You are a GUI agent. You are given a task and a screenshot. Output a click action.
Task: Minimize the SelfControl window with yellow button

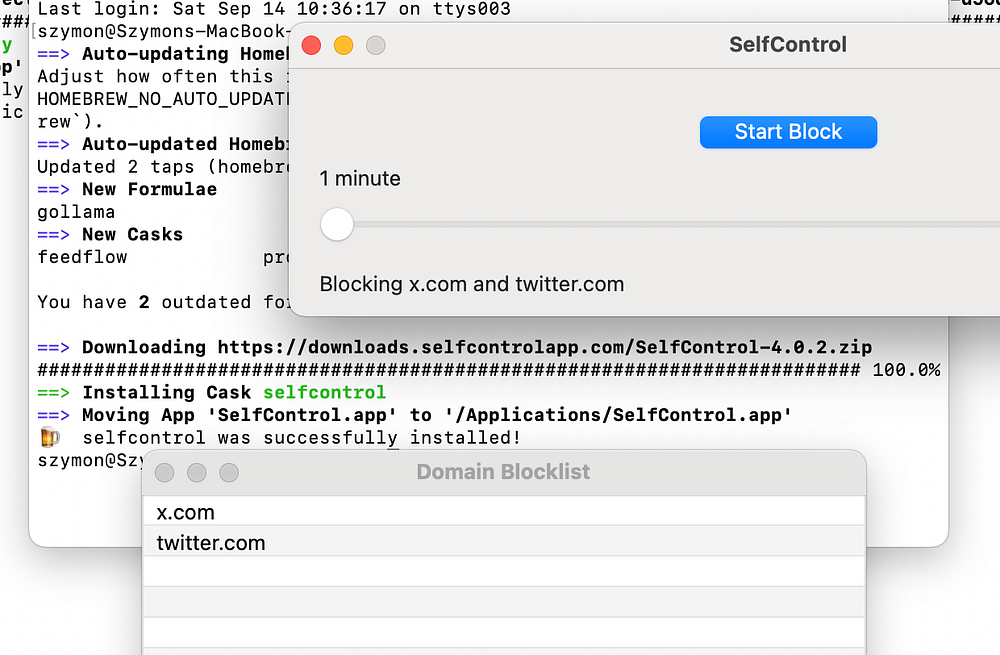click(343, 45)
